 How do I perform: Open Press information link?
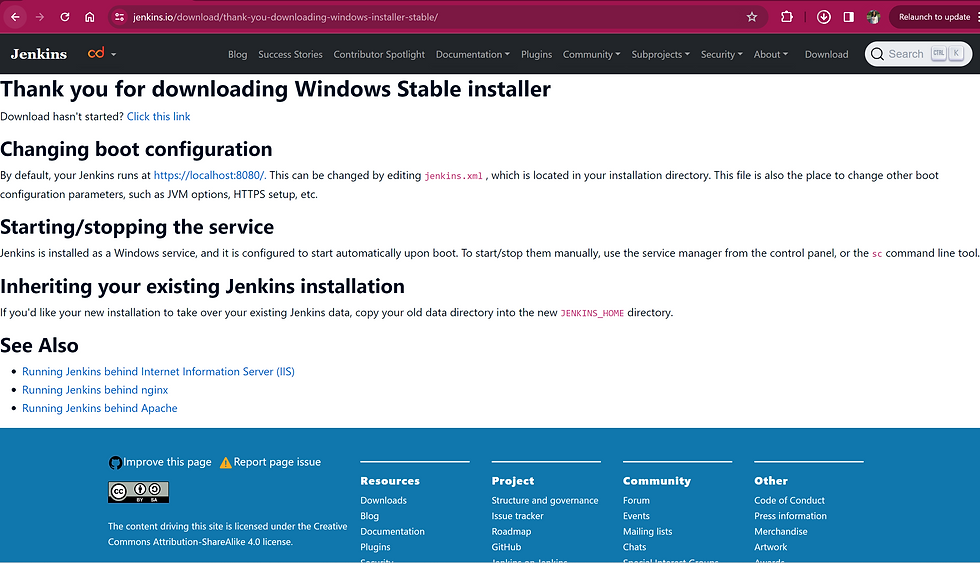click(x=790, y=516)
